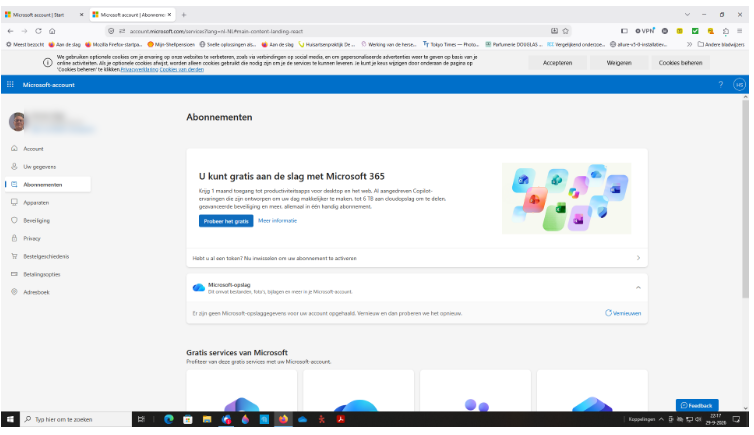Expand the token redemption row chevron
The image size is (754, 435).
[638, 258]
